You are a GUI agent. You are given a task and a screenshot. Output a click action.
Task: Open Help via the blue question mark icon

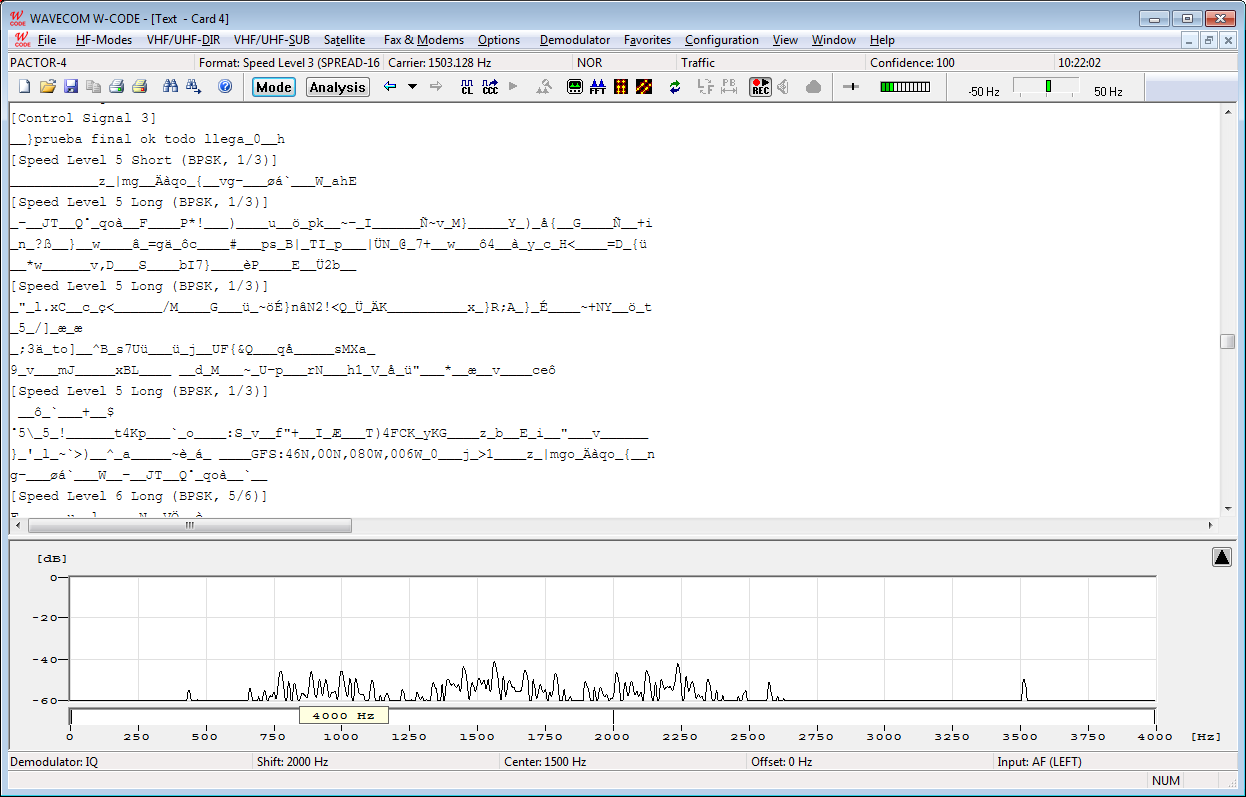(x=225, y=87)
